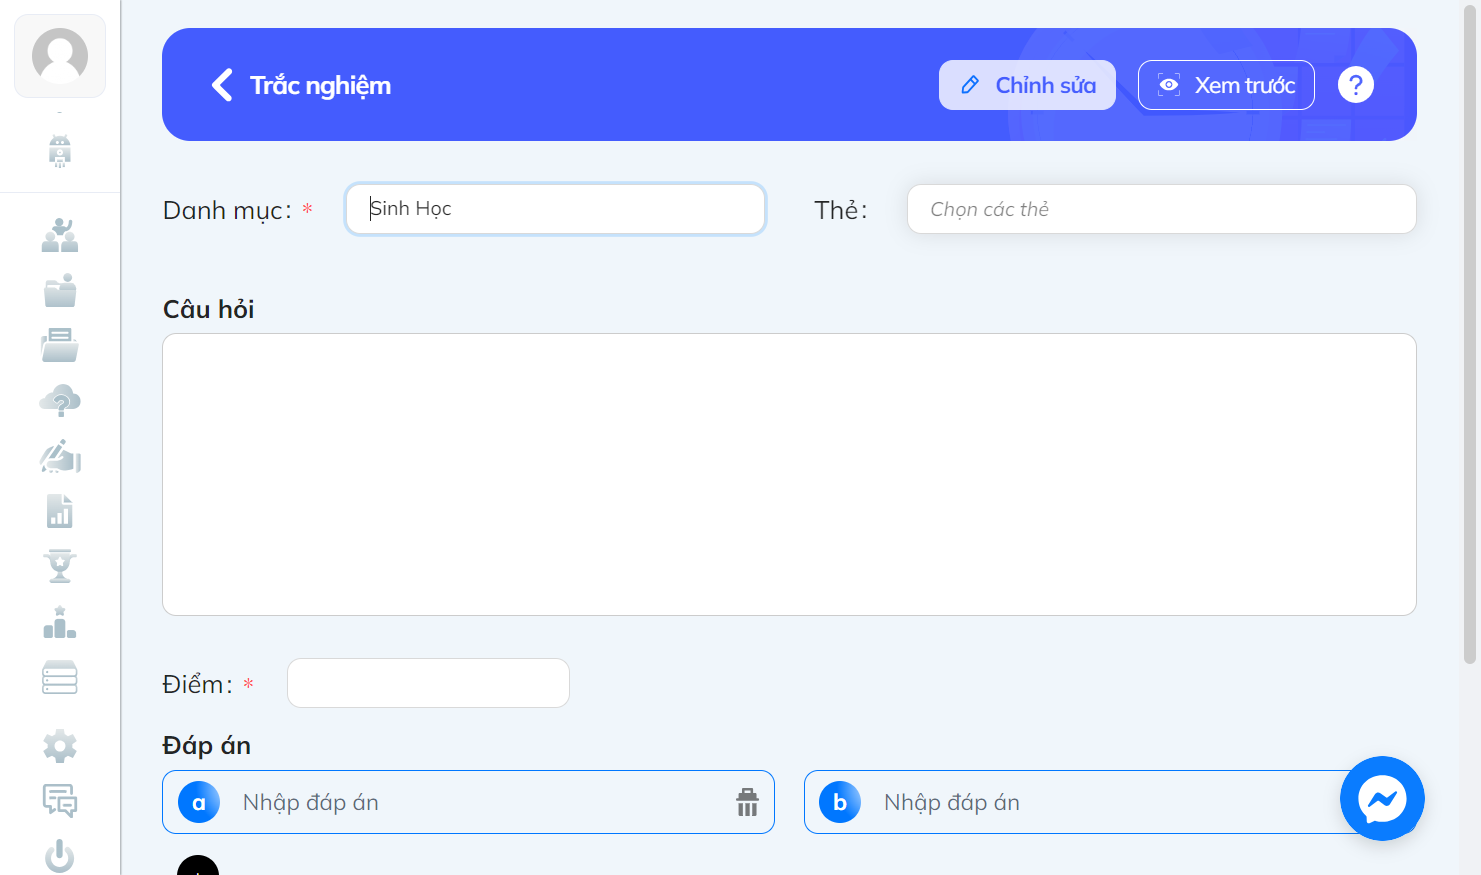The image size is (1481, 875).
Task: Open the Thẻ tags selector
Action: click(x=1161, y=209)
